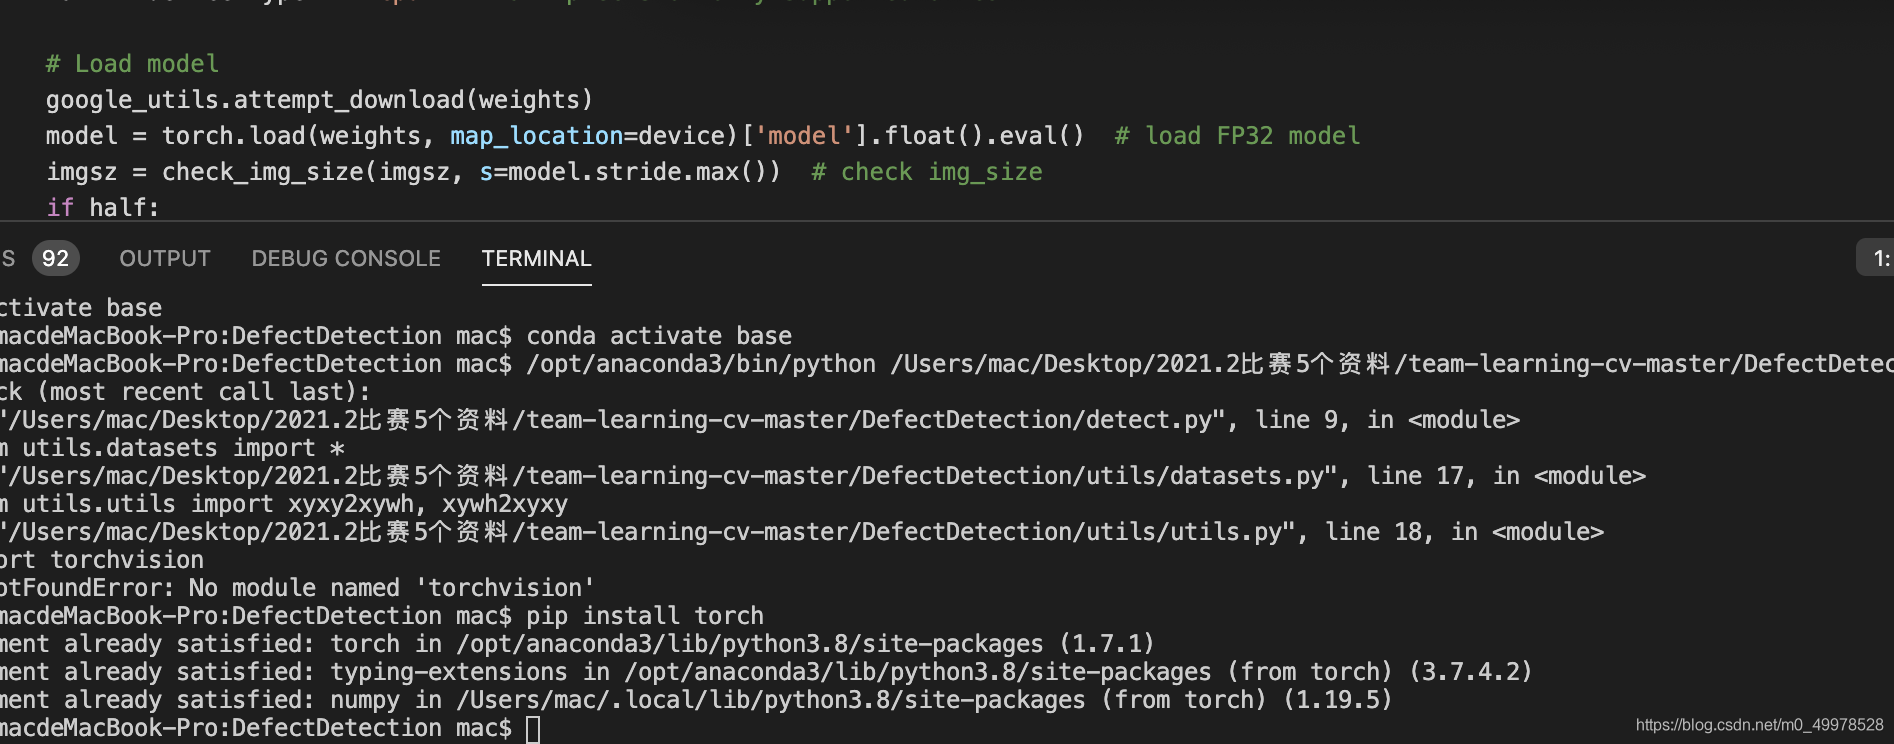Click the /opt/anaconda3/bin/python command path
This screenshot has height=744, width=1894.
[701, 364]
